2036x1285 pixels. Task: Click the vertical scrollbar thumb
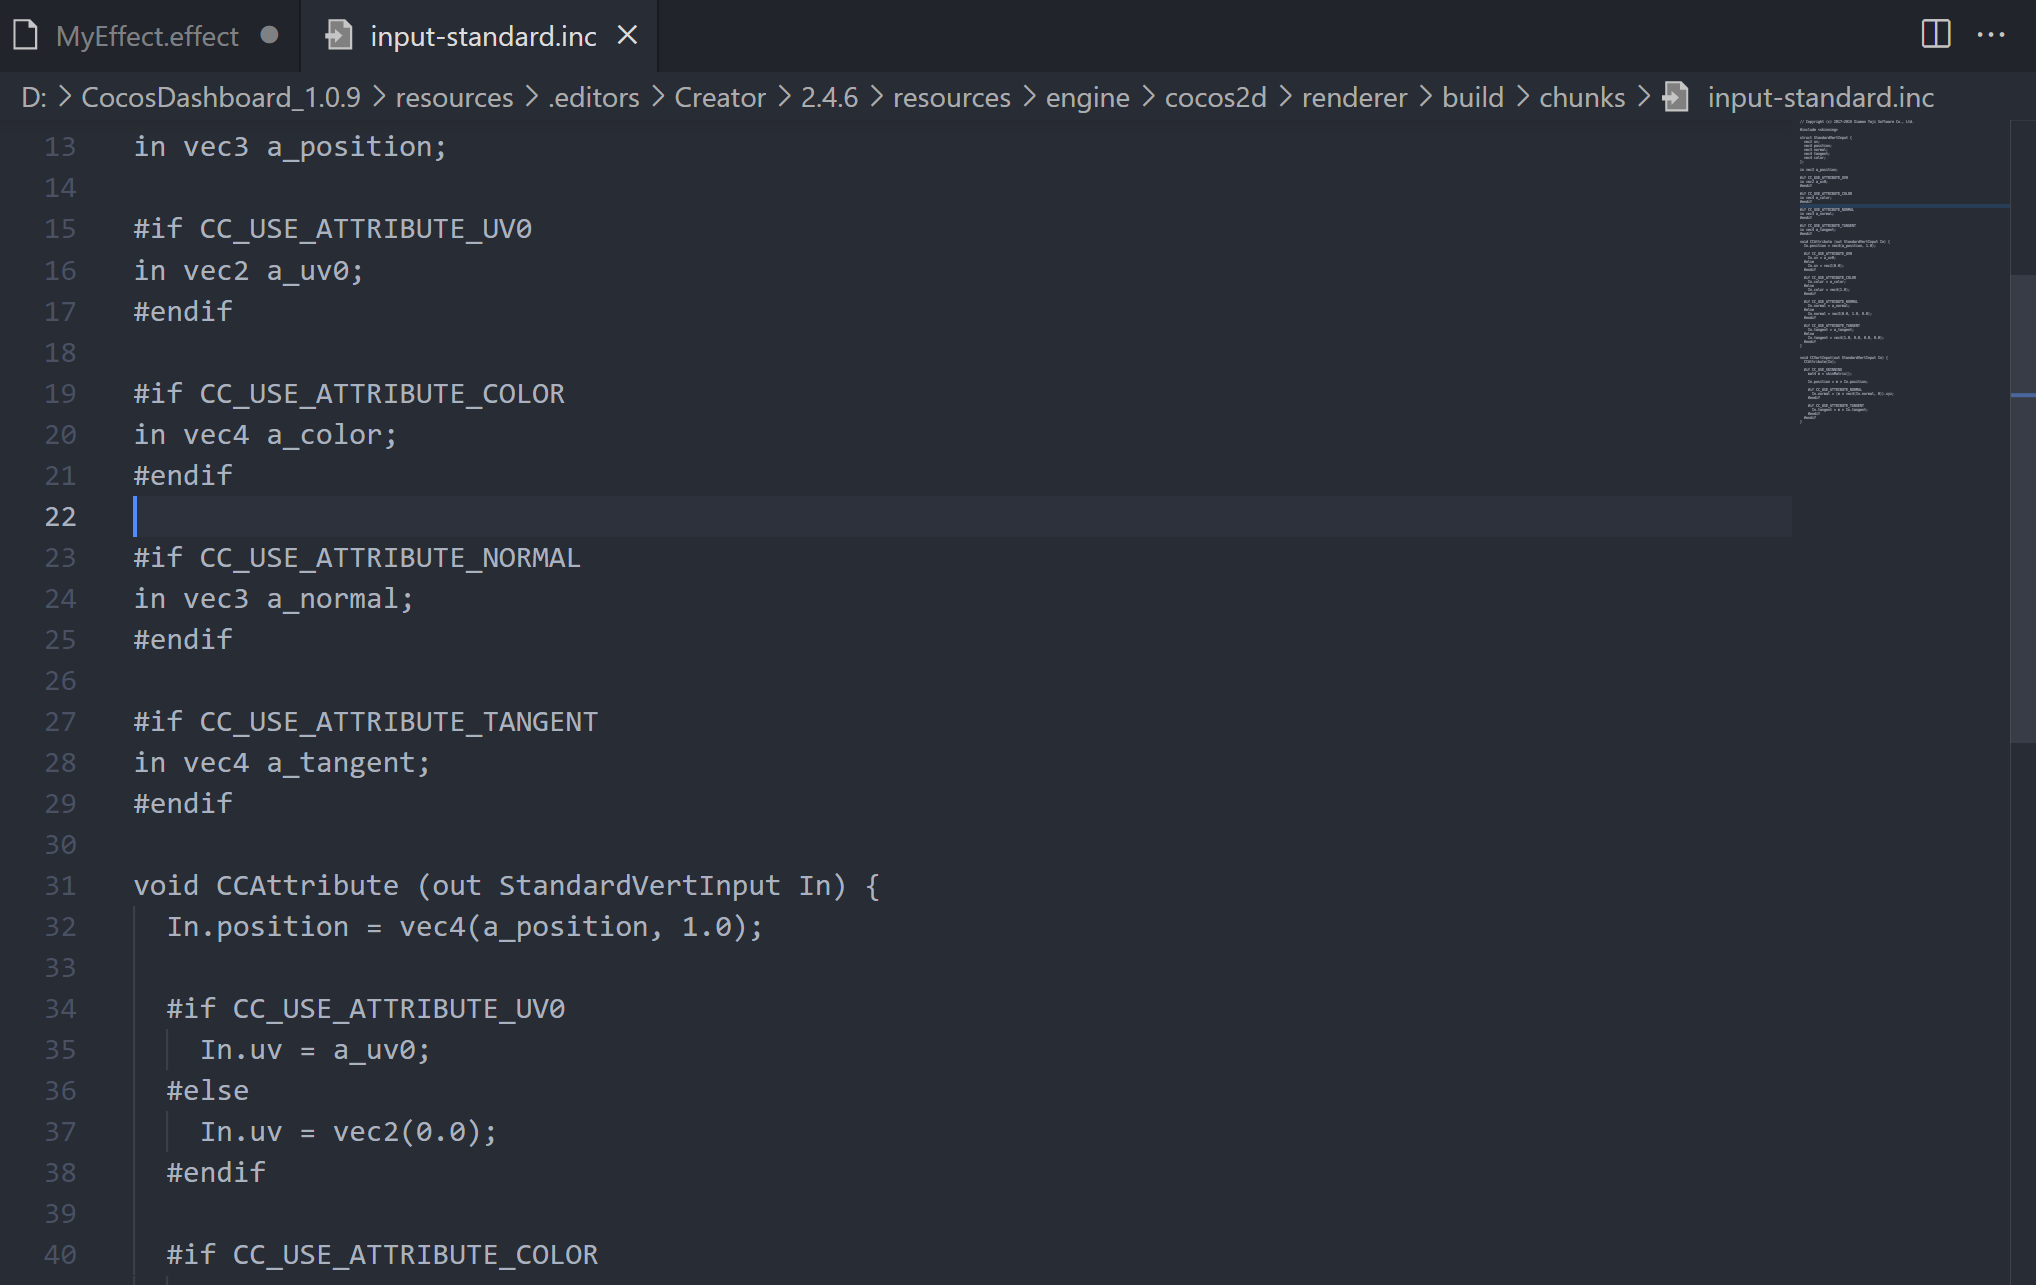pos(2023,508)
